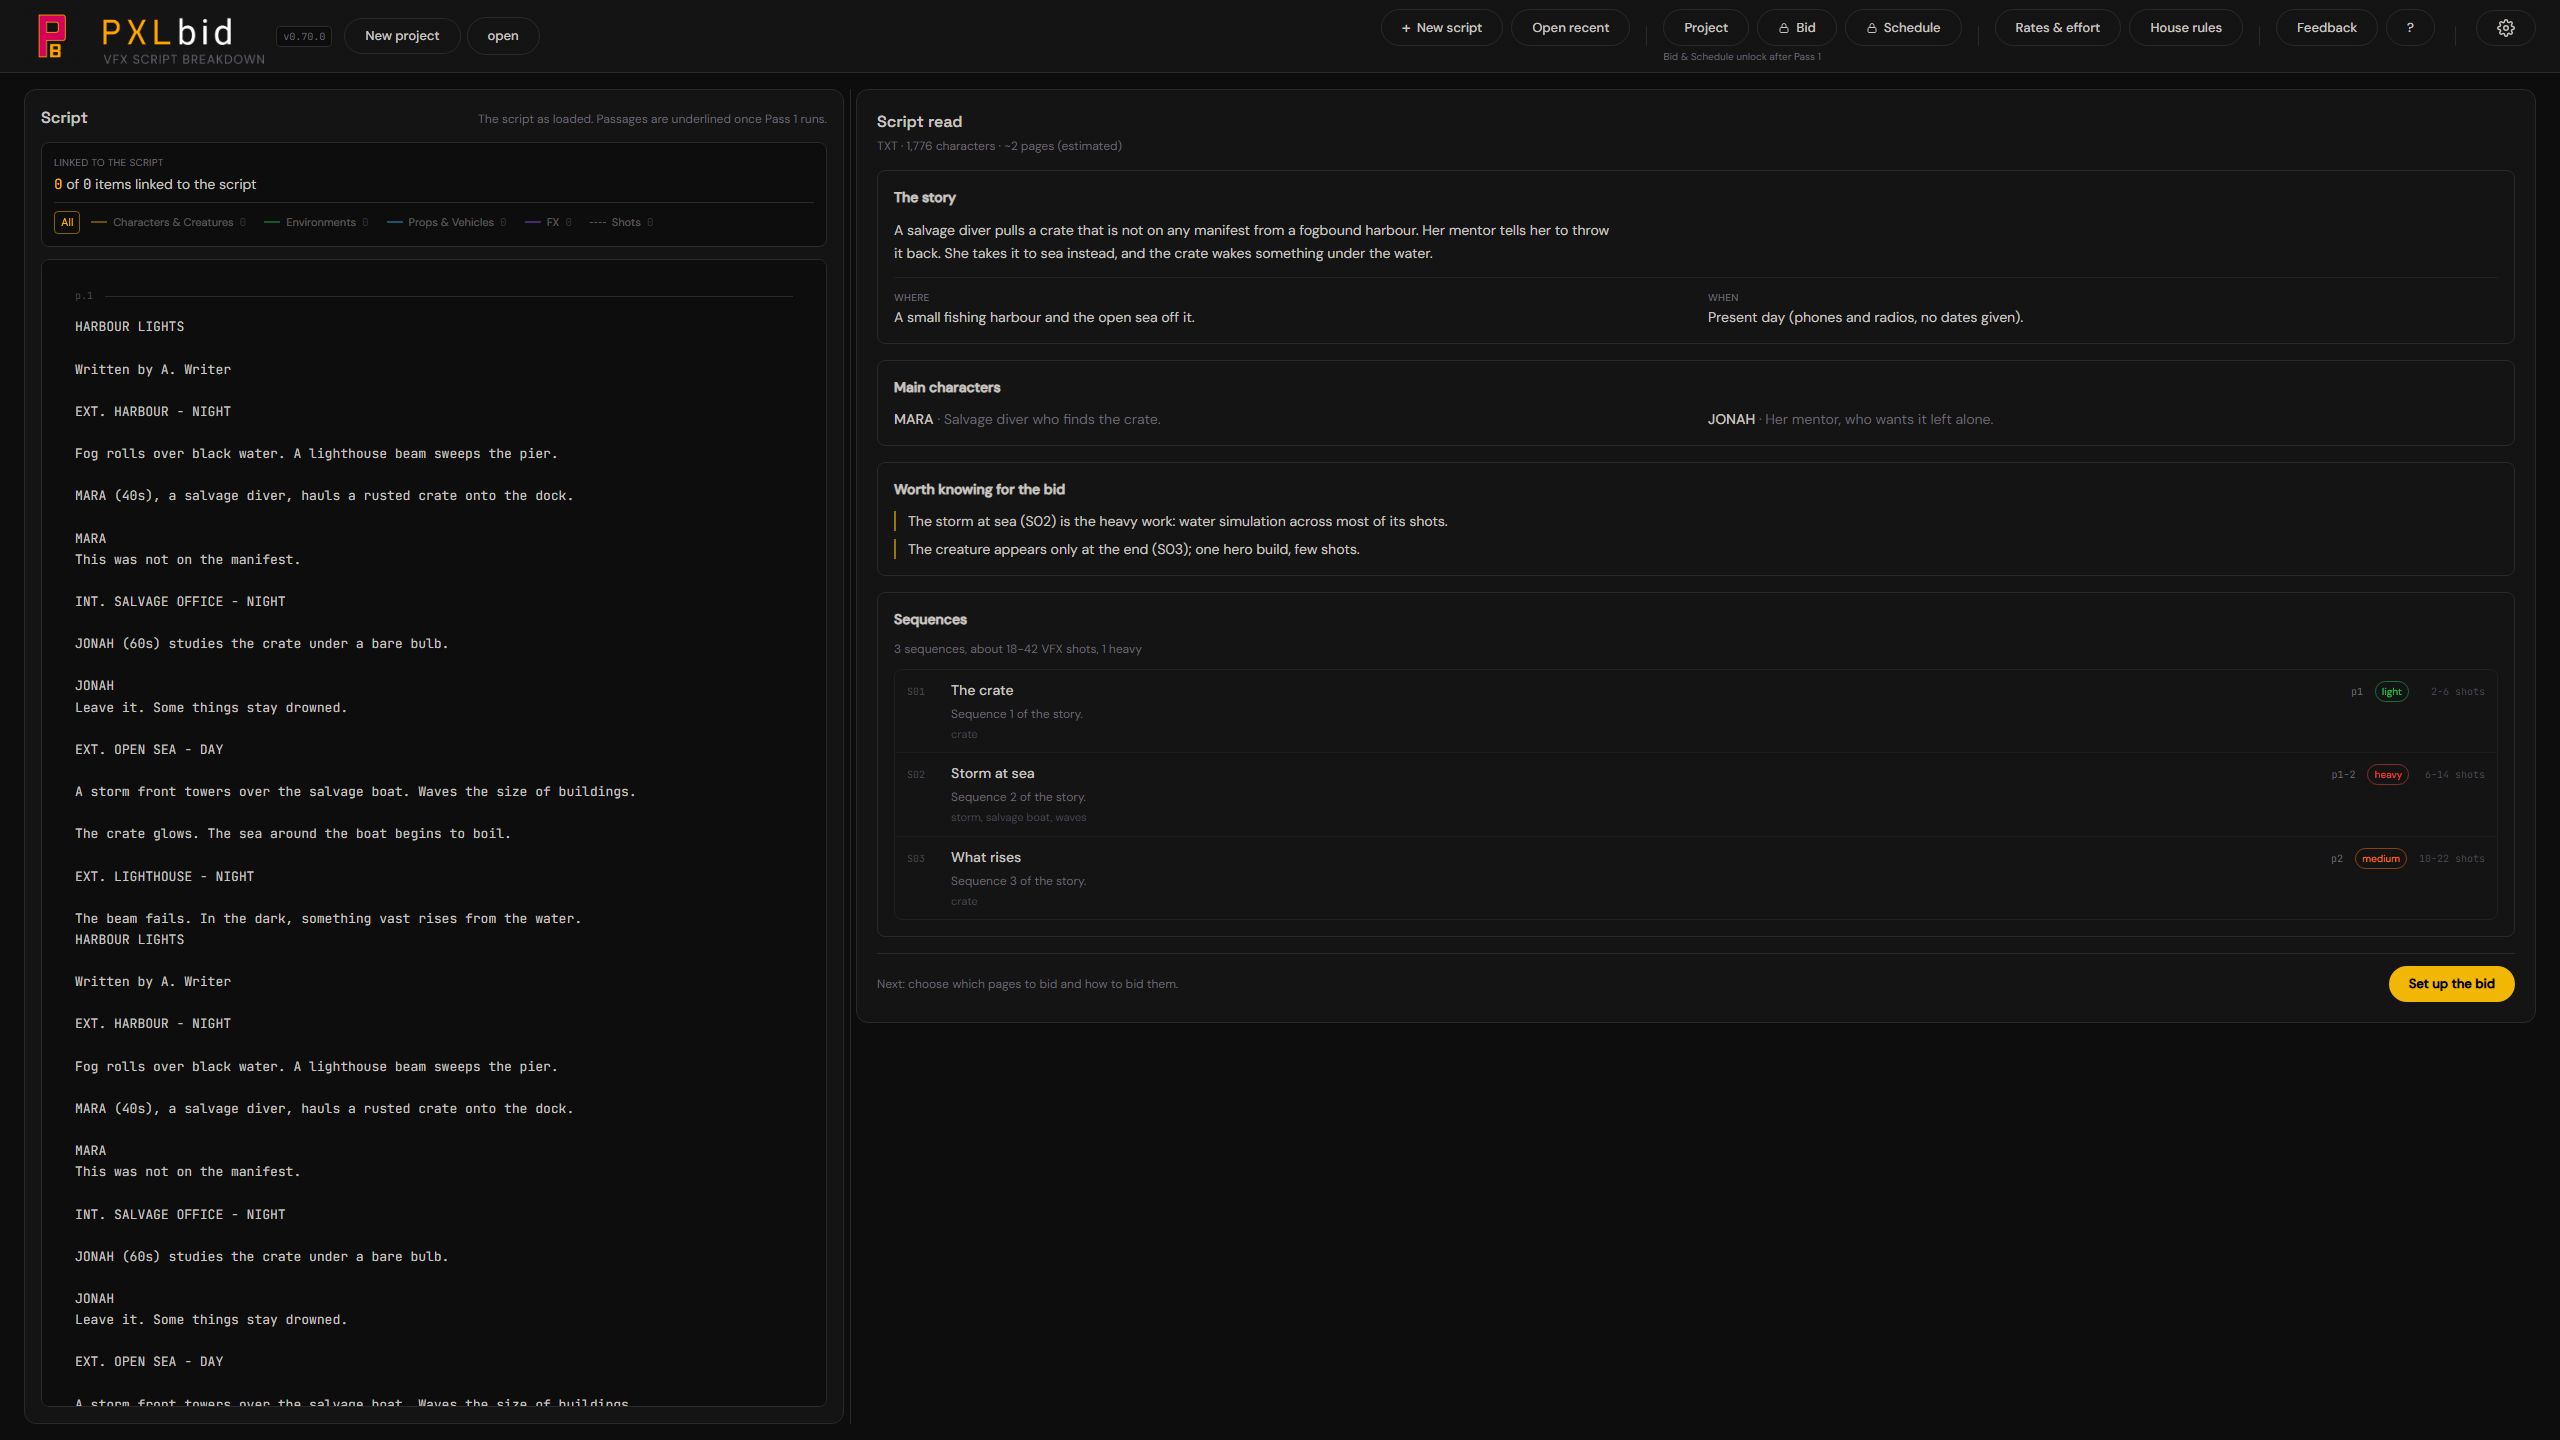Image resolution: width=2560 pixels, height=1440 pixels.
Task: Filter linked items by FX
Action: (x=548, y=223)
